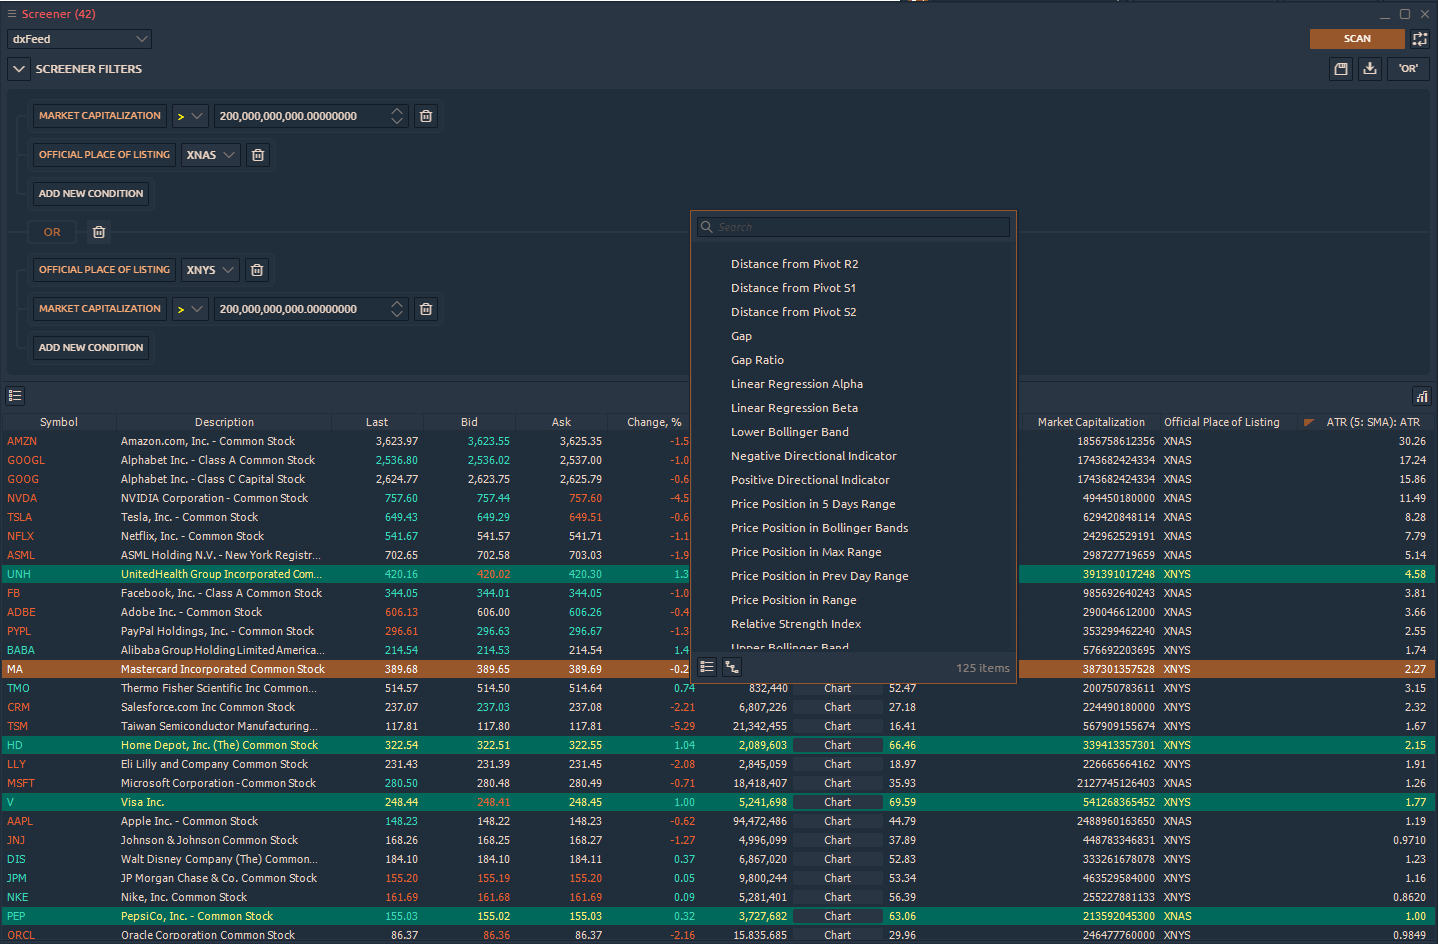Image resolution: width=1438 pixels, height=944 pixels.
Task: Click stepper arrows of first capitalization value
Action: (397, 116)
